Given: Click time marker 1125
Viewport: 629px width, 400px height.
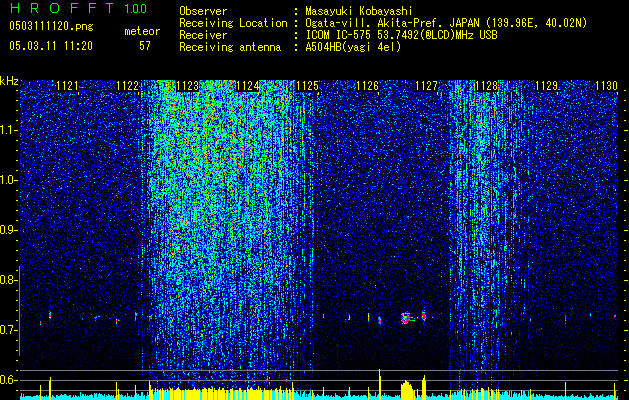Looking at the screenshot, I should coord(307,86).
